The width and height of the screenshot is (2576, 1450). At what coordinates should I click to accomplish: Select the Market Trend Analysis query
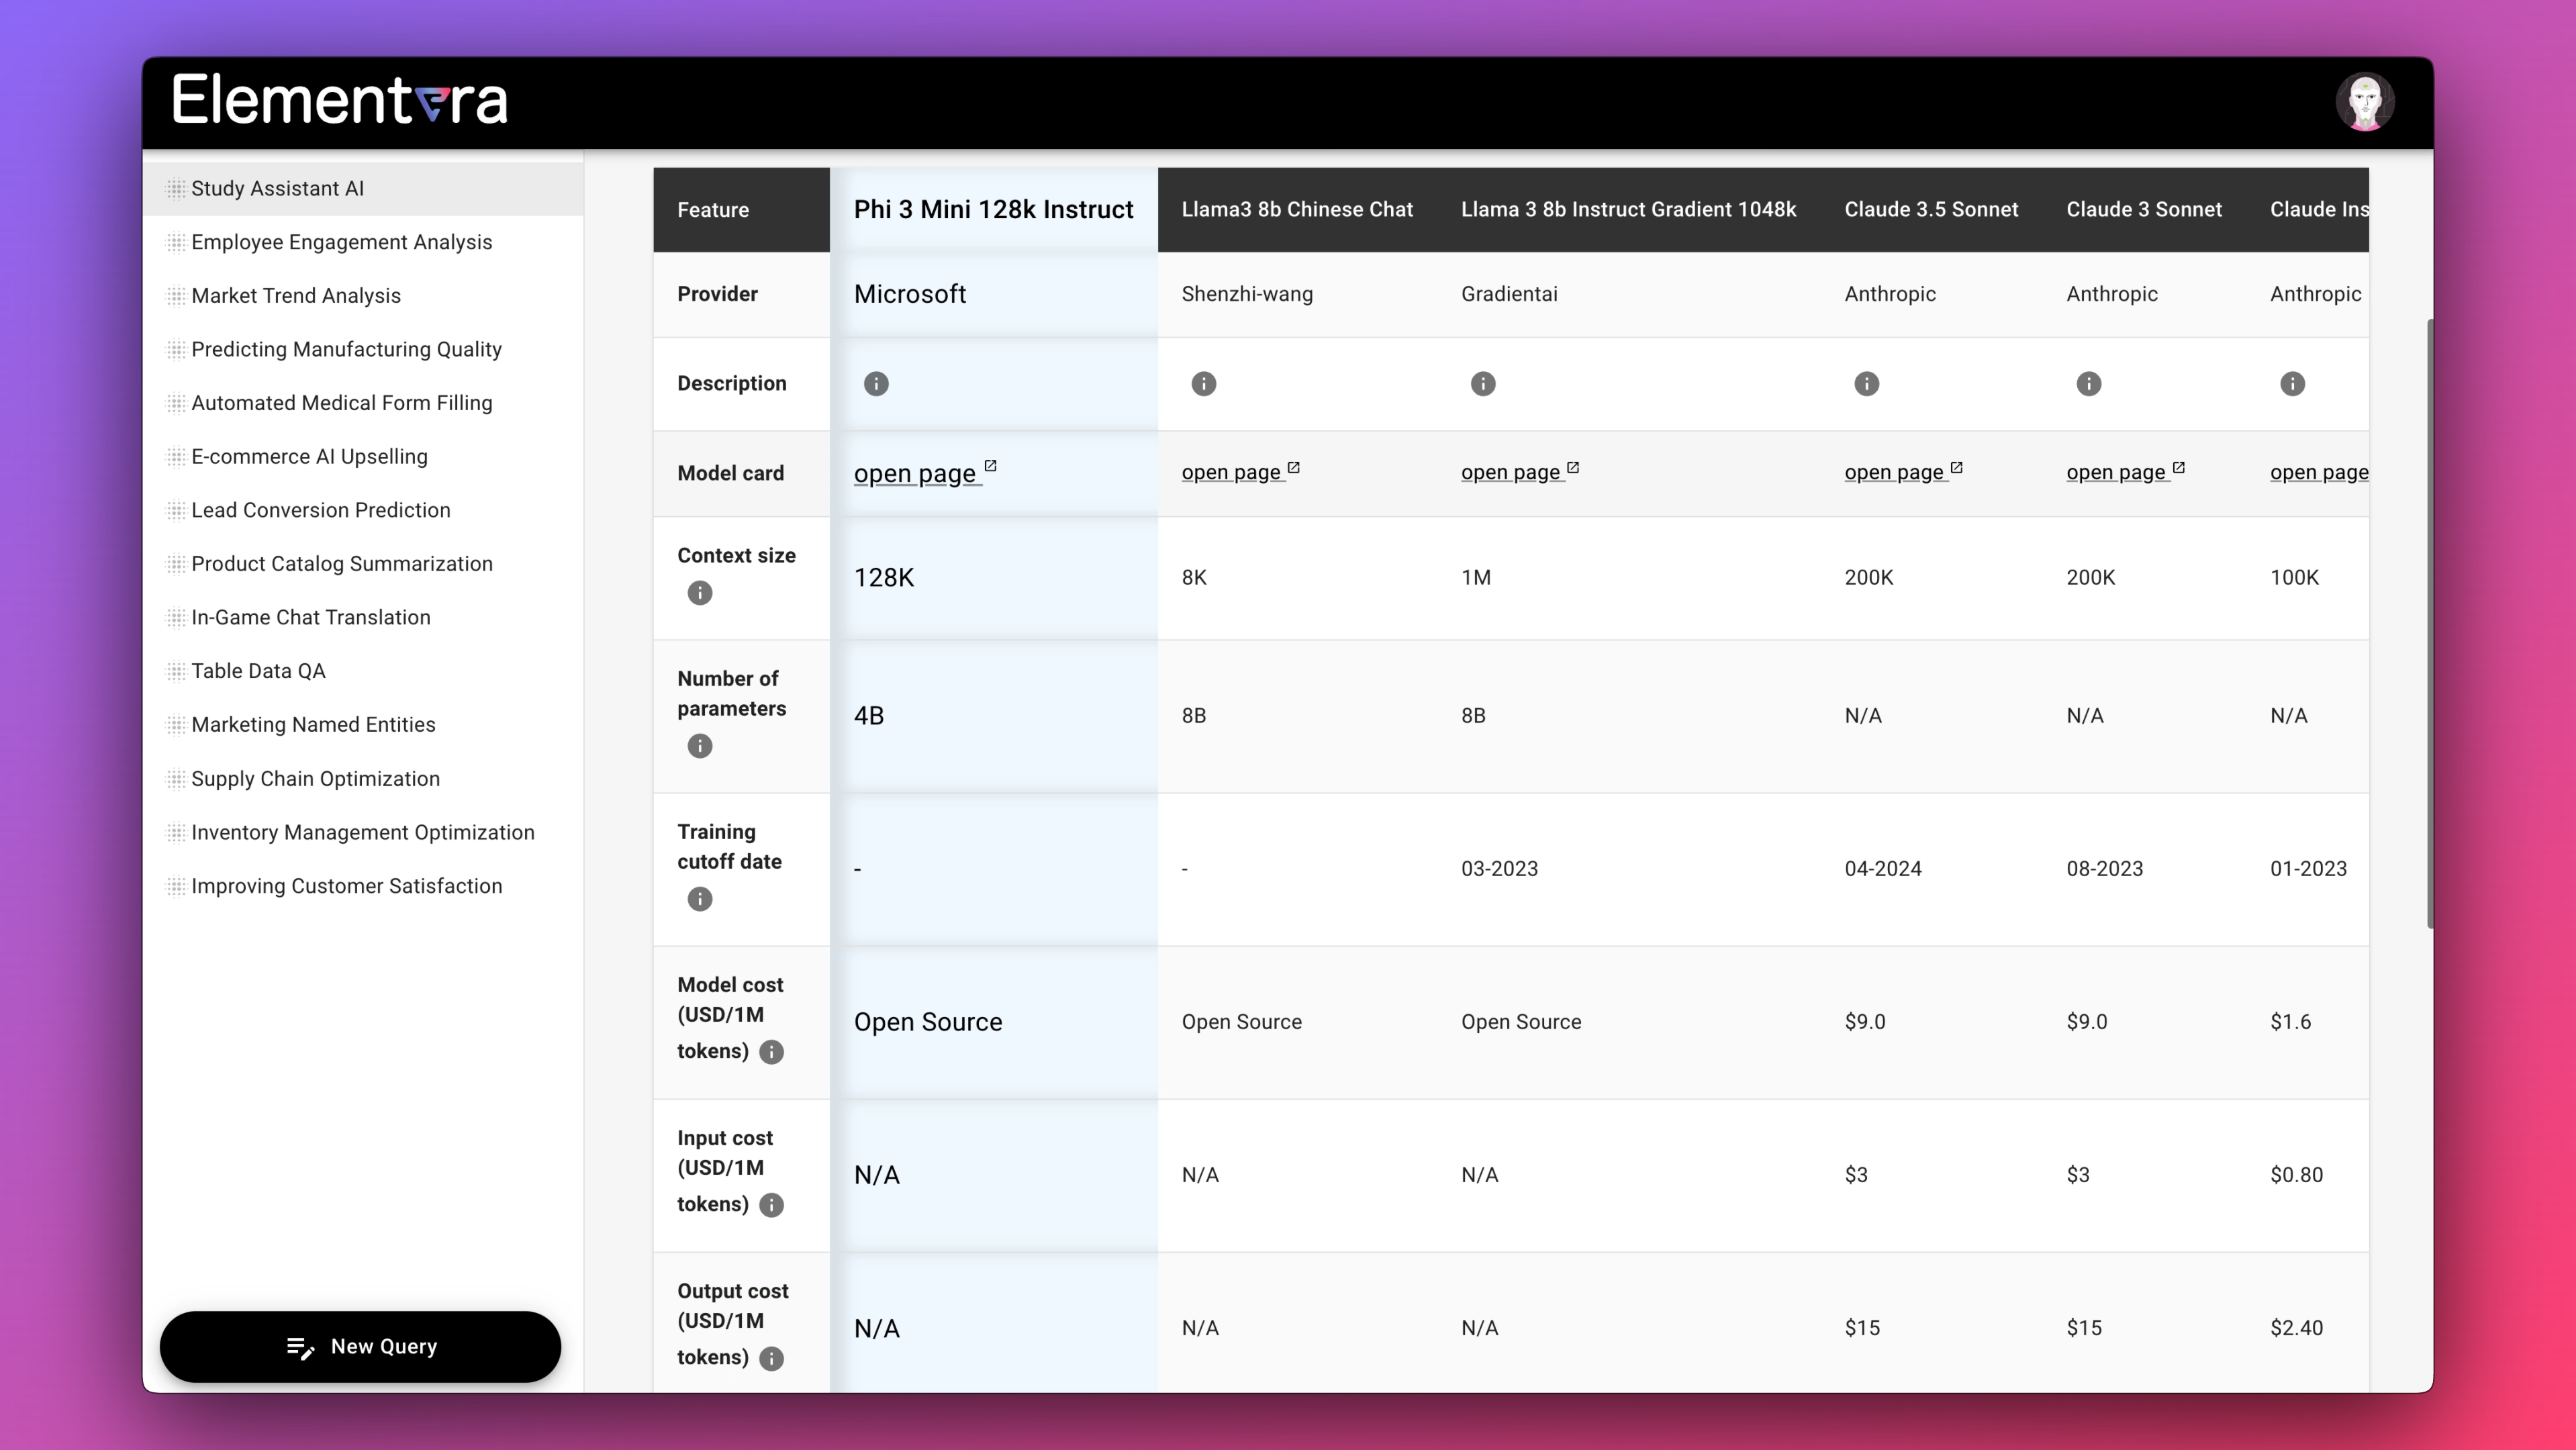point(296,296)
